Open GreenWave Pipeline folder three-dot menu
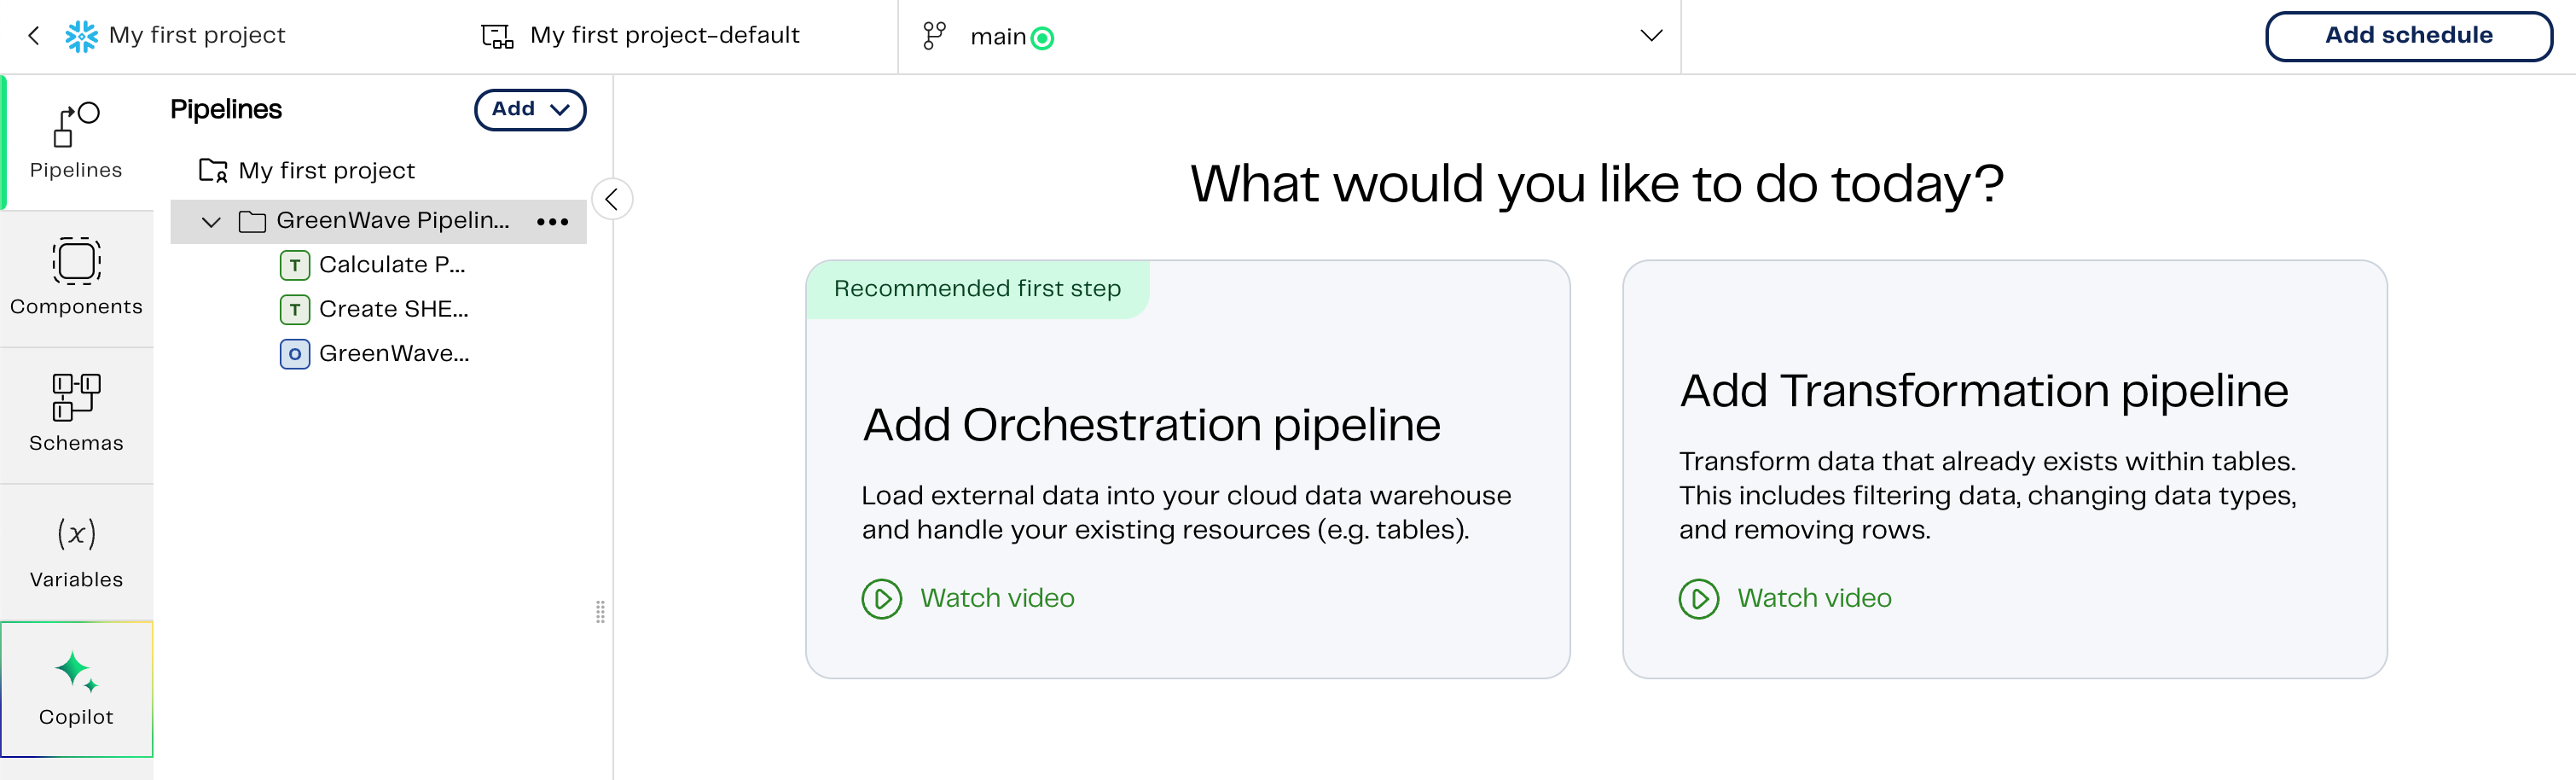 coord(552,221)
